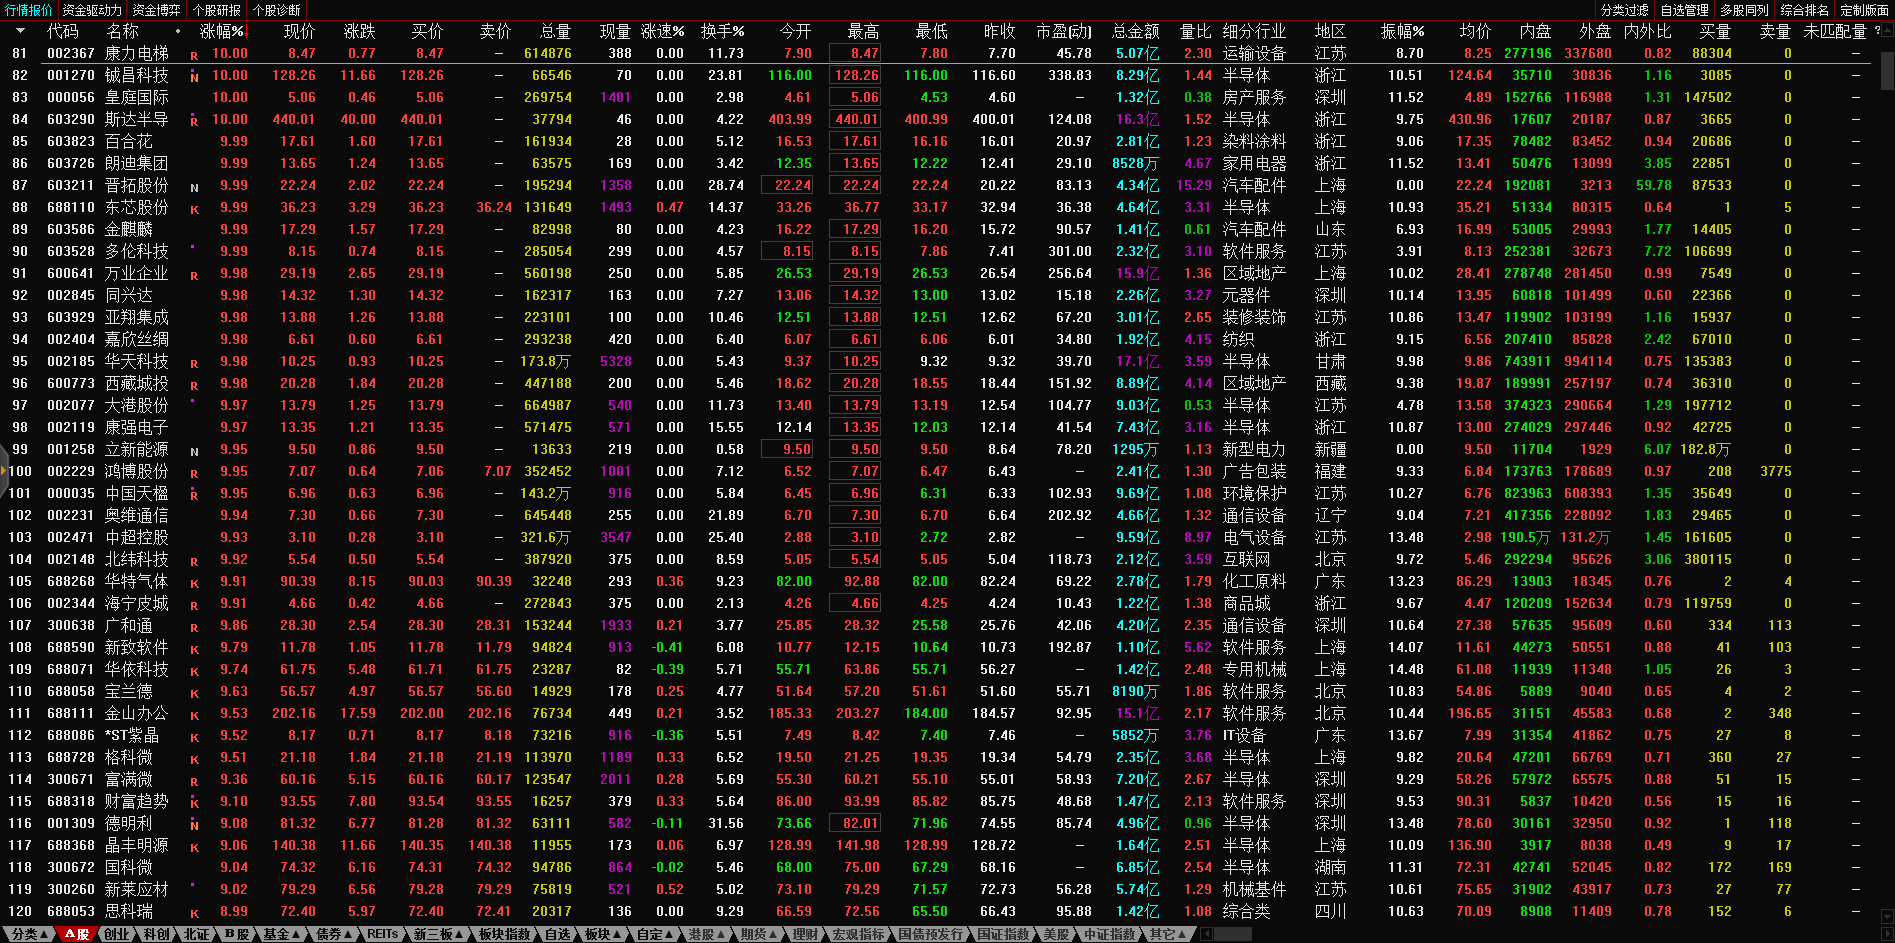Click the K marker beside 思科瑞
This screenshot has height=943, width=1895.
[x=194, y=913]
